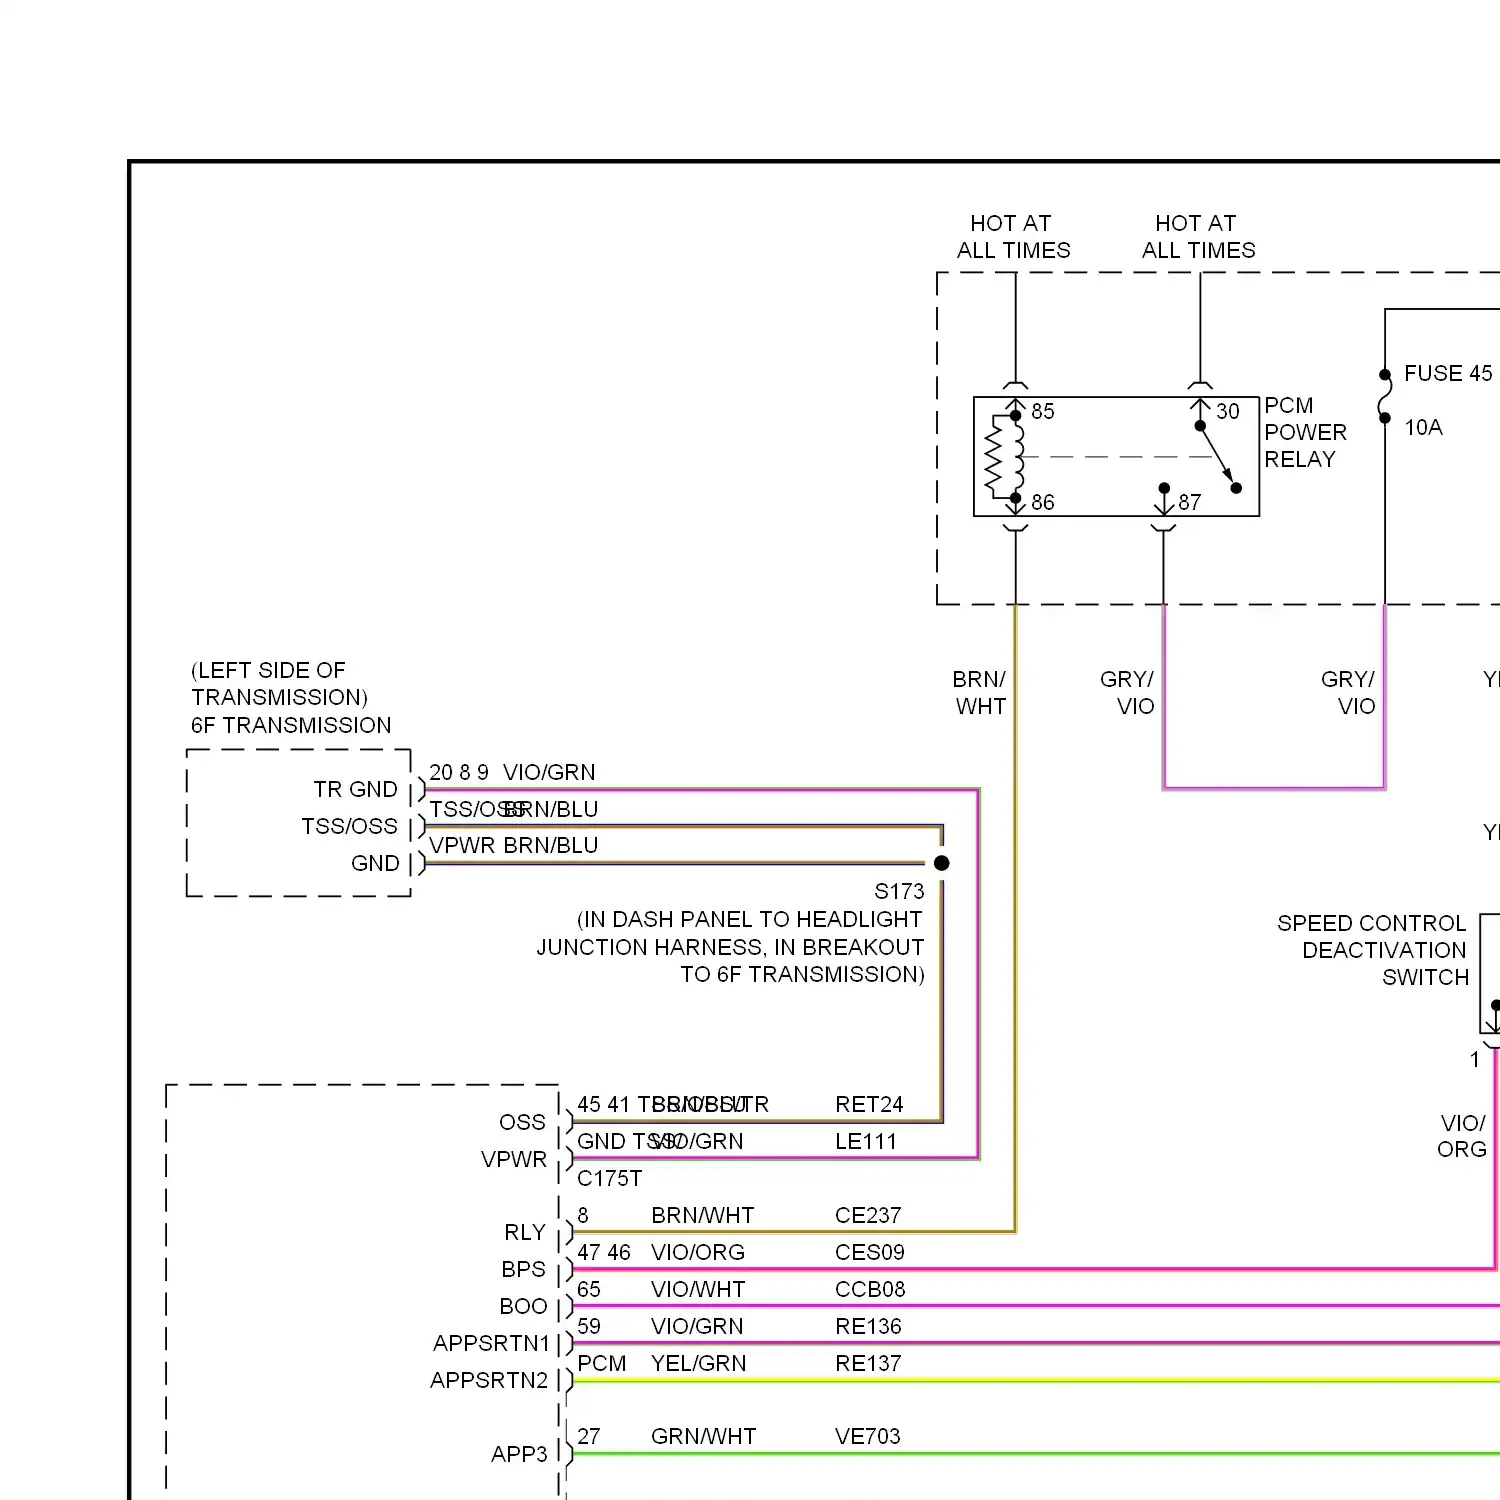Select the 20 8 9 pin numbers

[459, 772]
